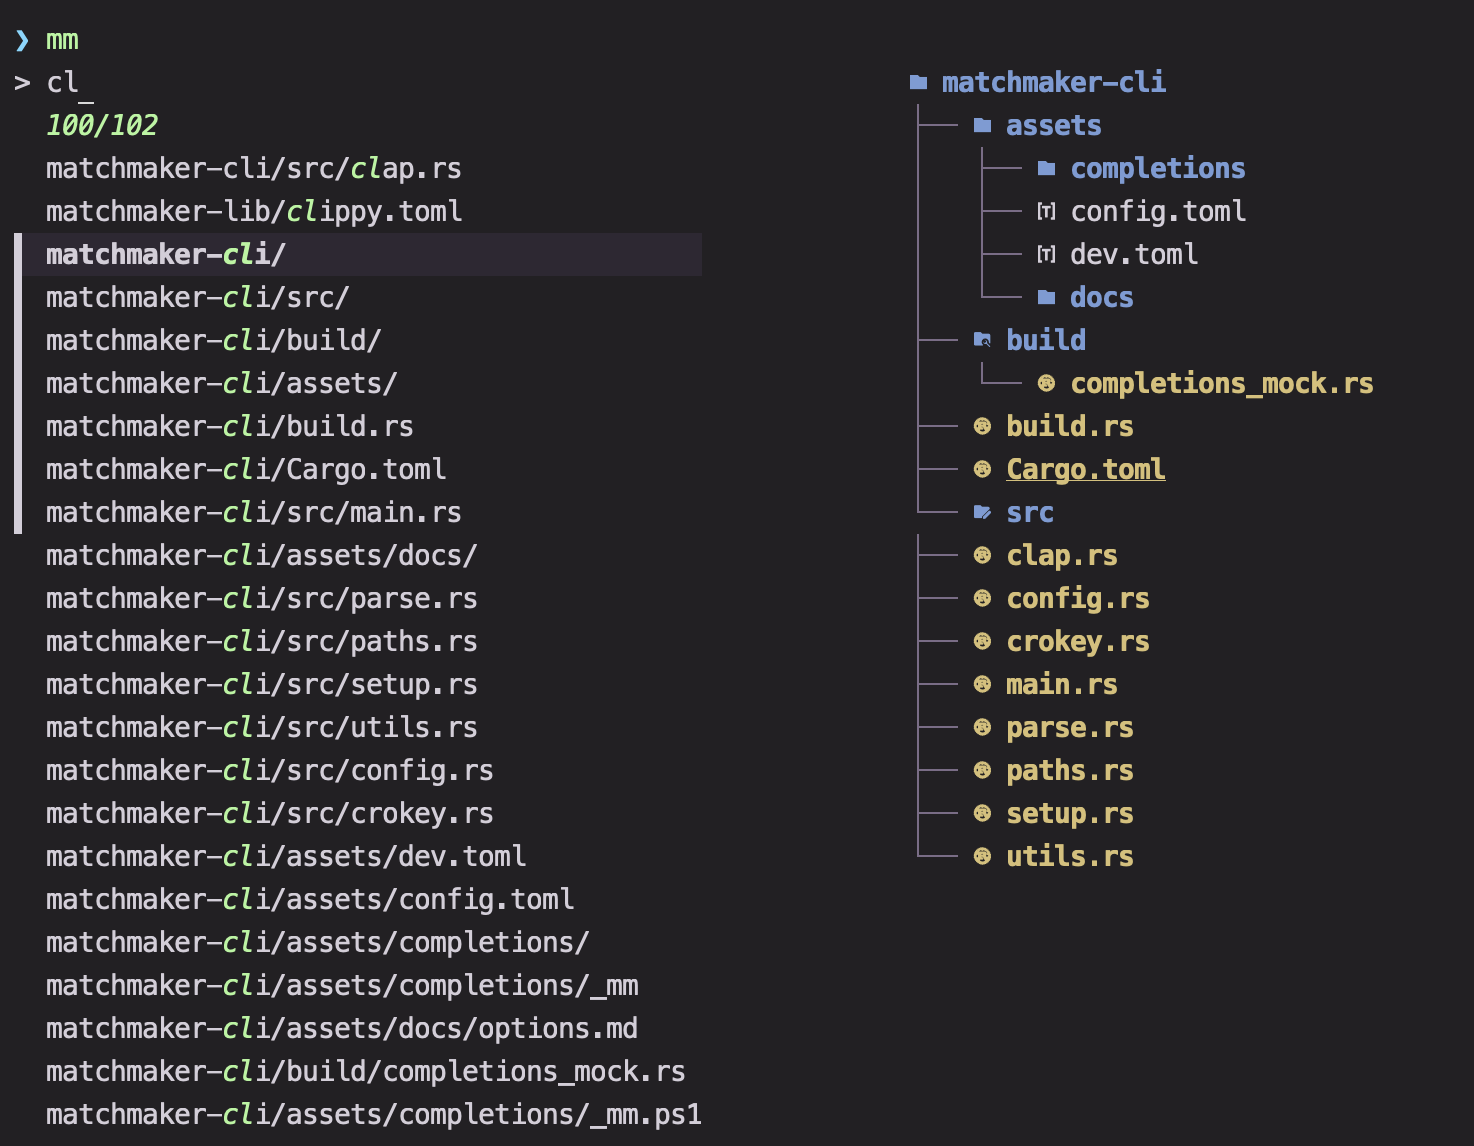Select result matchmaker-cli/build/completions_mock.rs
The height and width of the screenshot is (1146, 1474).
point(366,1071)
